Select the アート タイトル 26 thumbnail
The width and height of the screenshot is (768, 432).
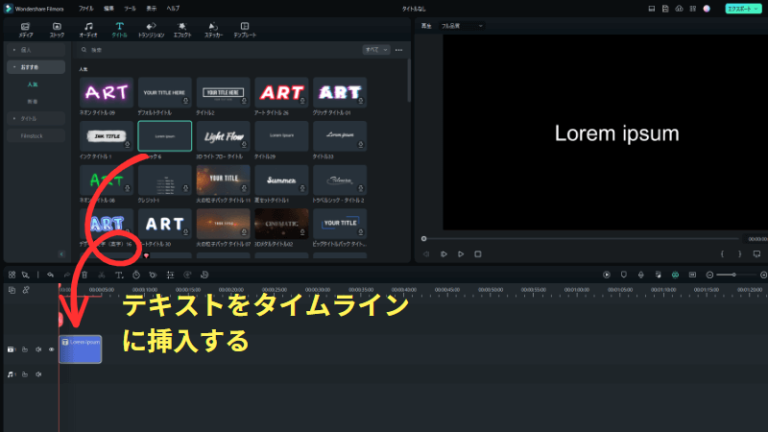coord(281,92)
